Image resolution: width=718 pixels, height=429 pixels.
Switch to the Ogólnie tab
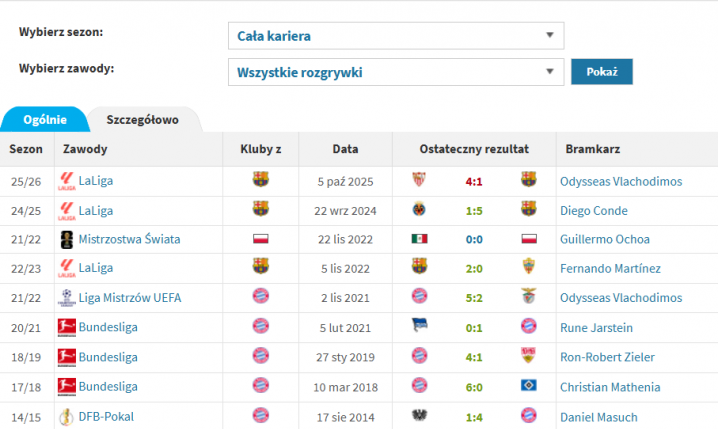44,119
